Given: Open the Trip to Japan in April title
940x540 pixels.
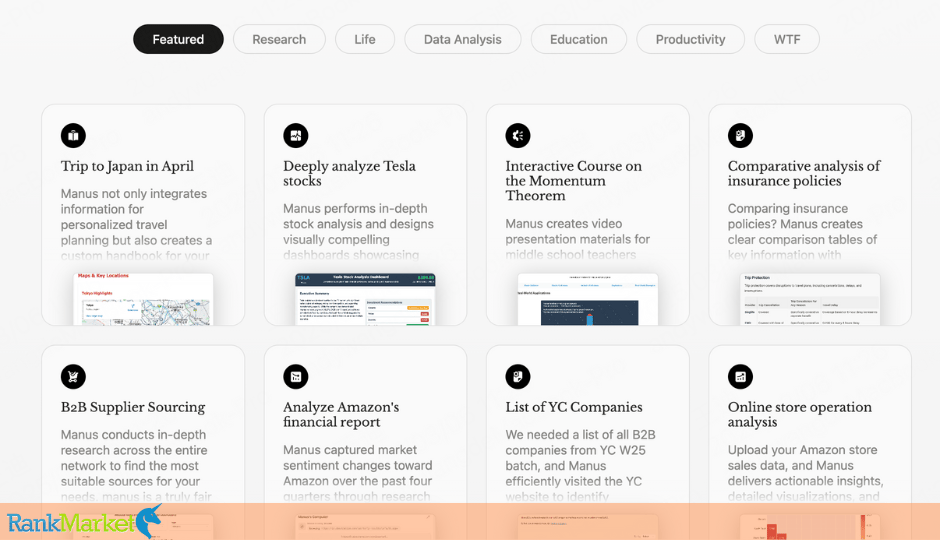Looking at the screenshot, I should [127, 166].
